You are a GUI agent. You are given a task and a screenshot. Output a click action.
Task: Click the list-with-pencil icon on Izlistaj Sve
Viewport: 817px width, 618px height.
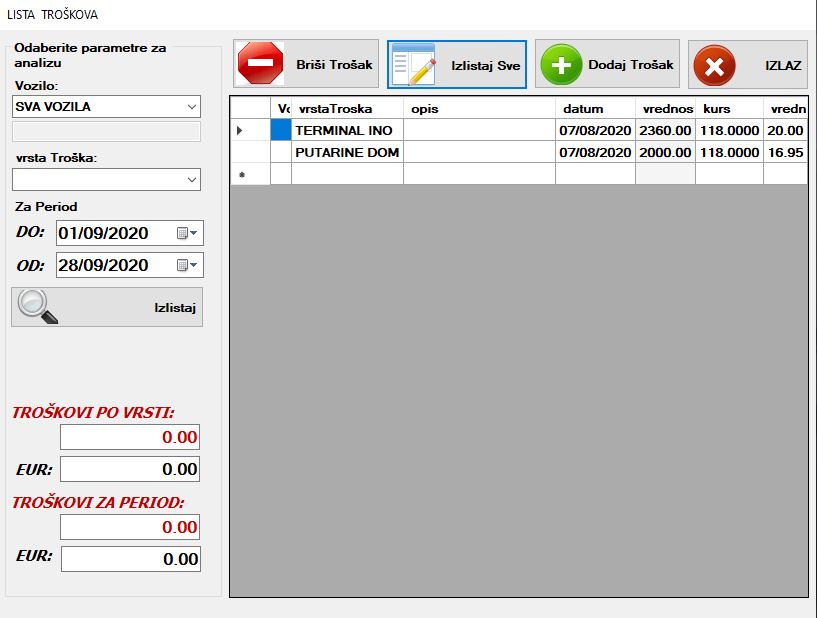(x=415, y=65)
